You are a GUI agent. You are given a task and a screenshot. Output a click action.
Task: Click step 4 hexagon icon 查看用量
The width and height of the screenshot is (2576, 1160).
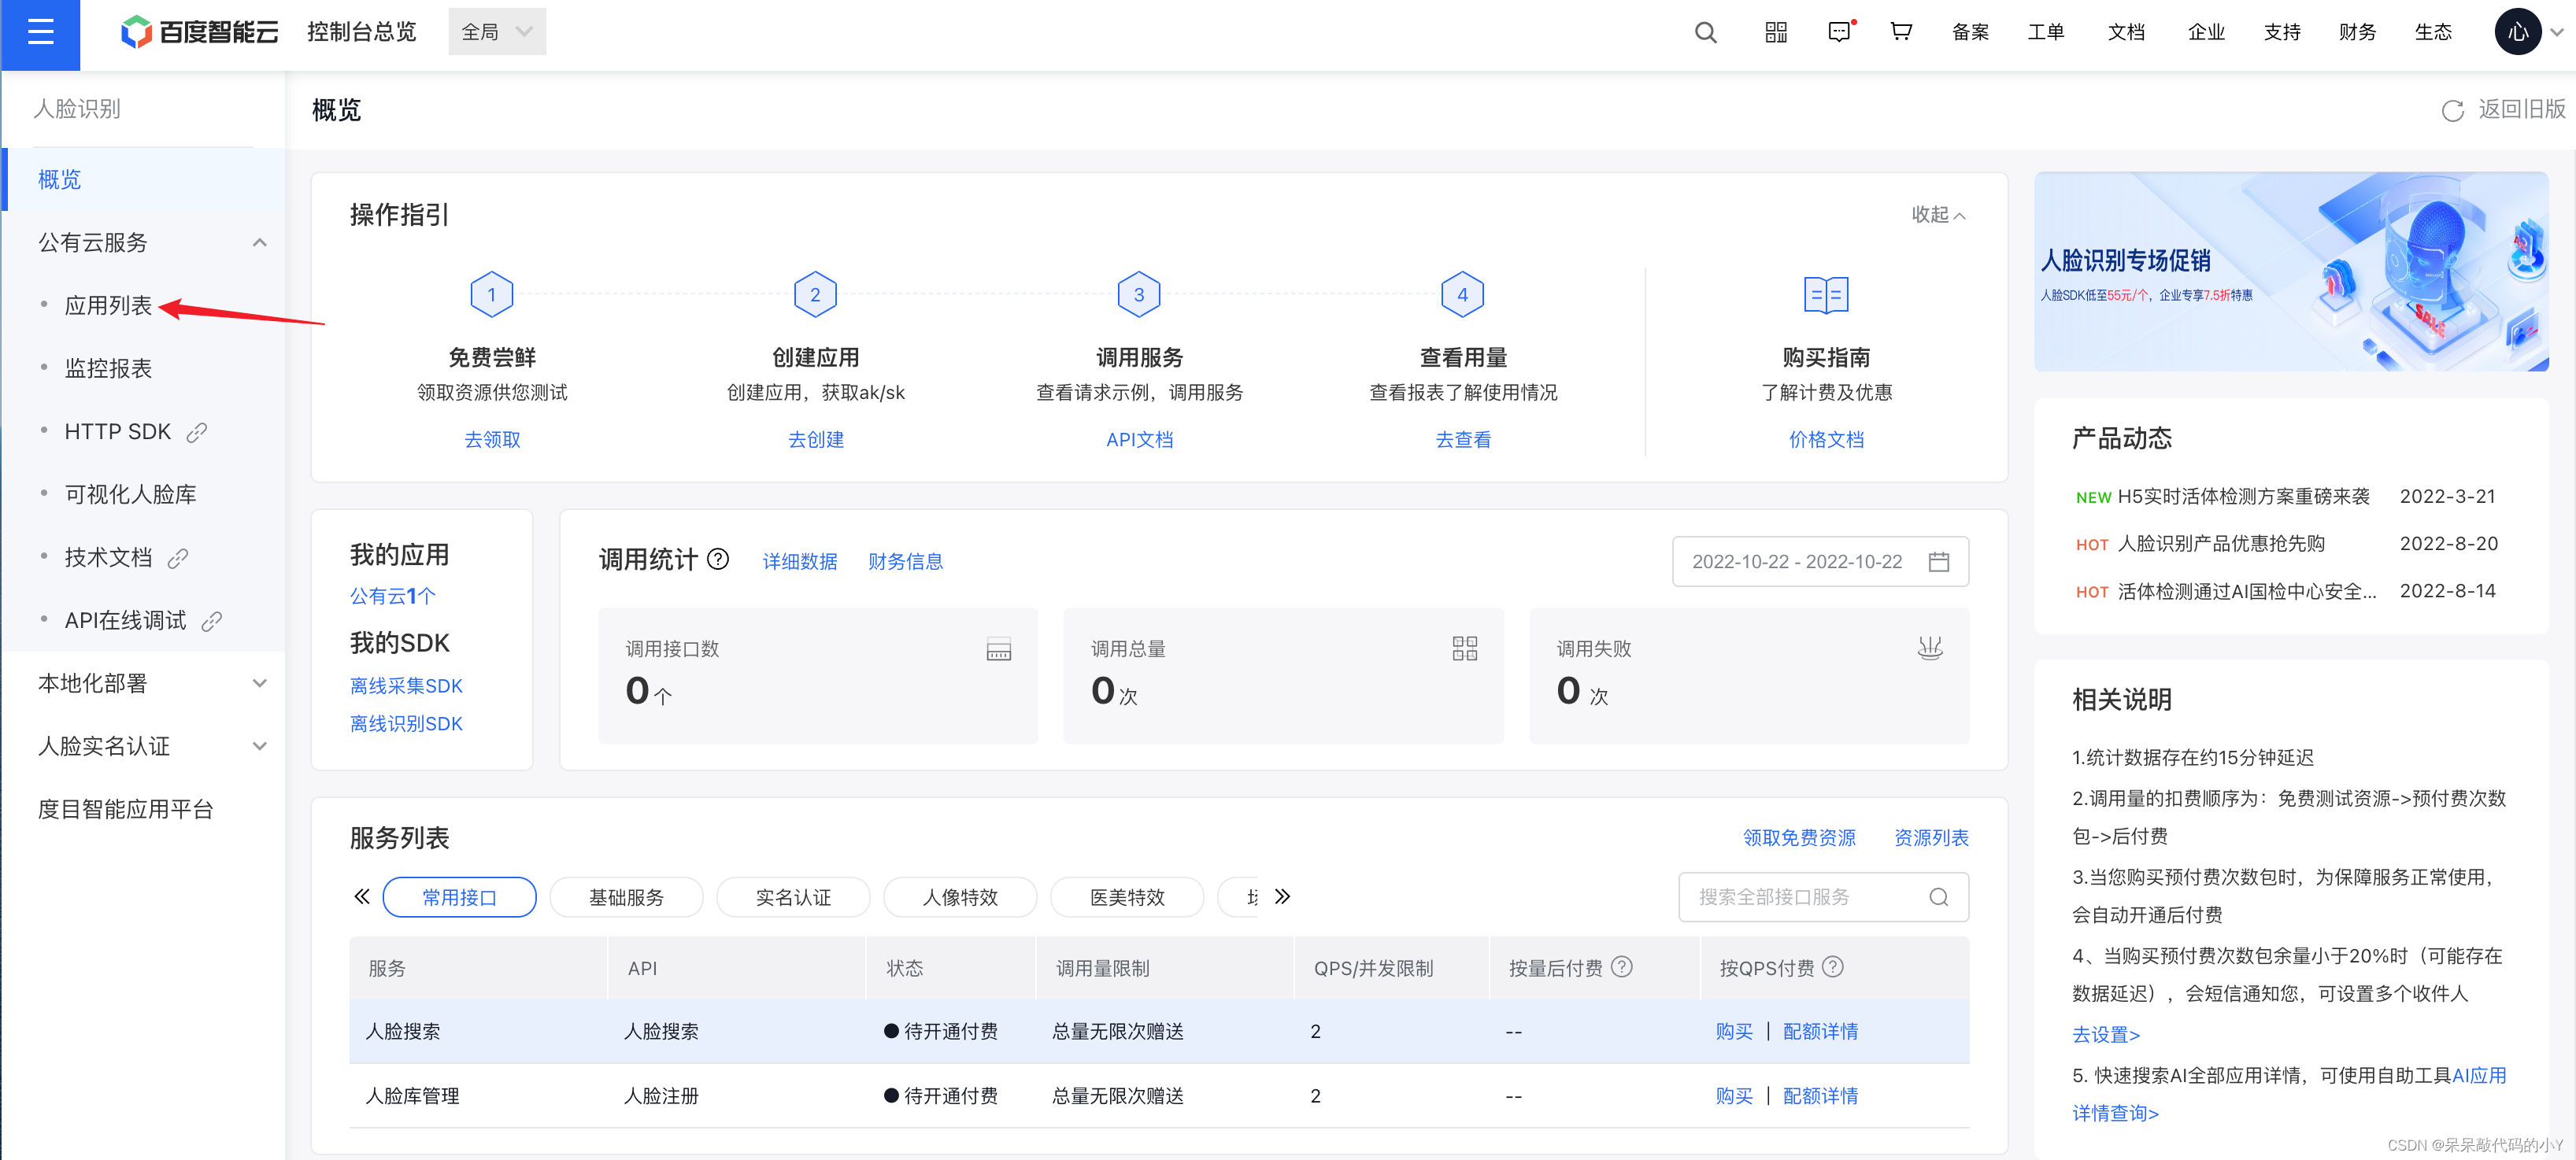pyautogui.click(x=1462, y=294)
